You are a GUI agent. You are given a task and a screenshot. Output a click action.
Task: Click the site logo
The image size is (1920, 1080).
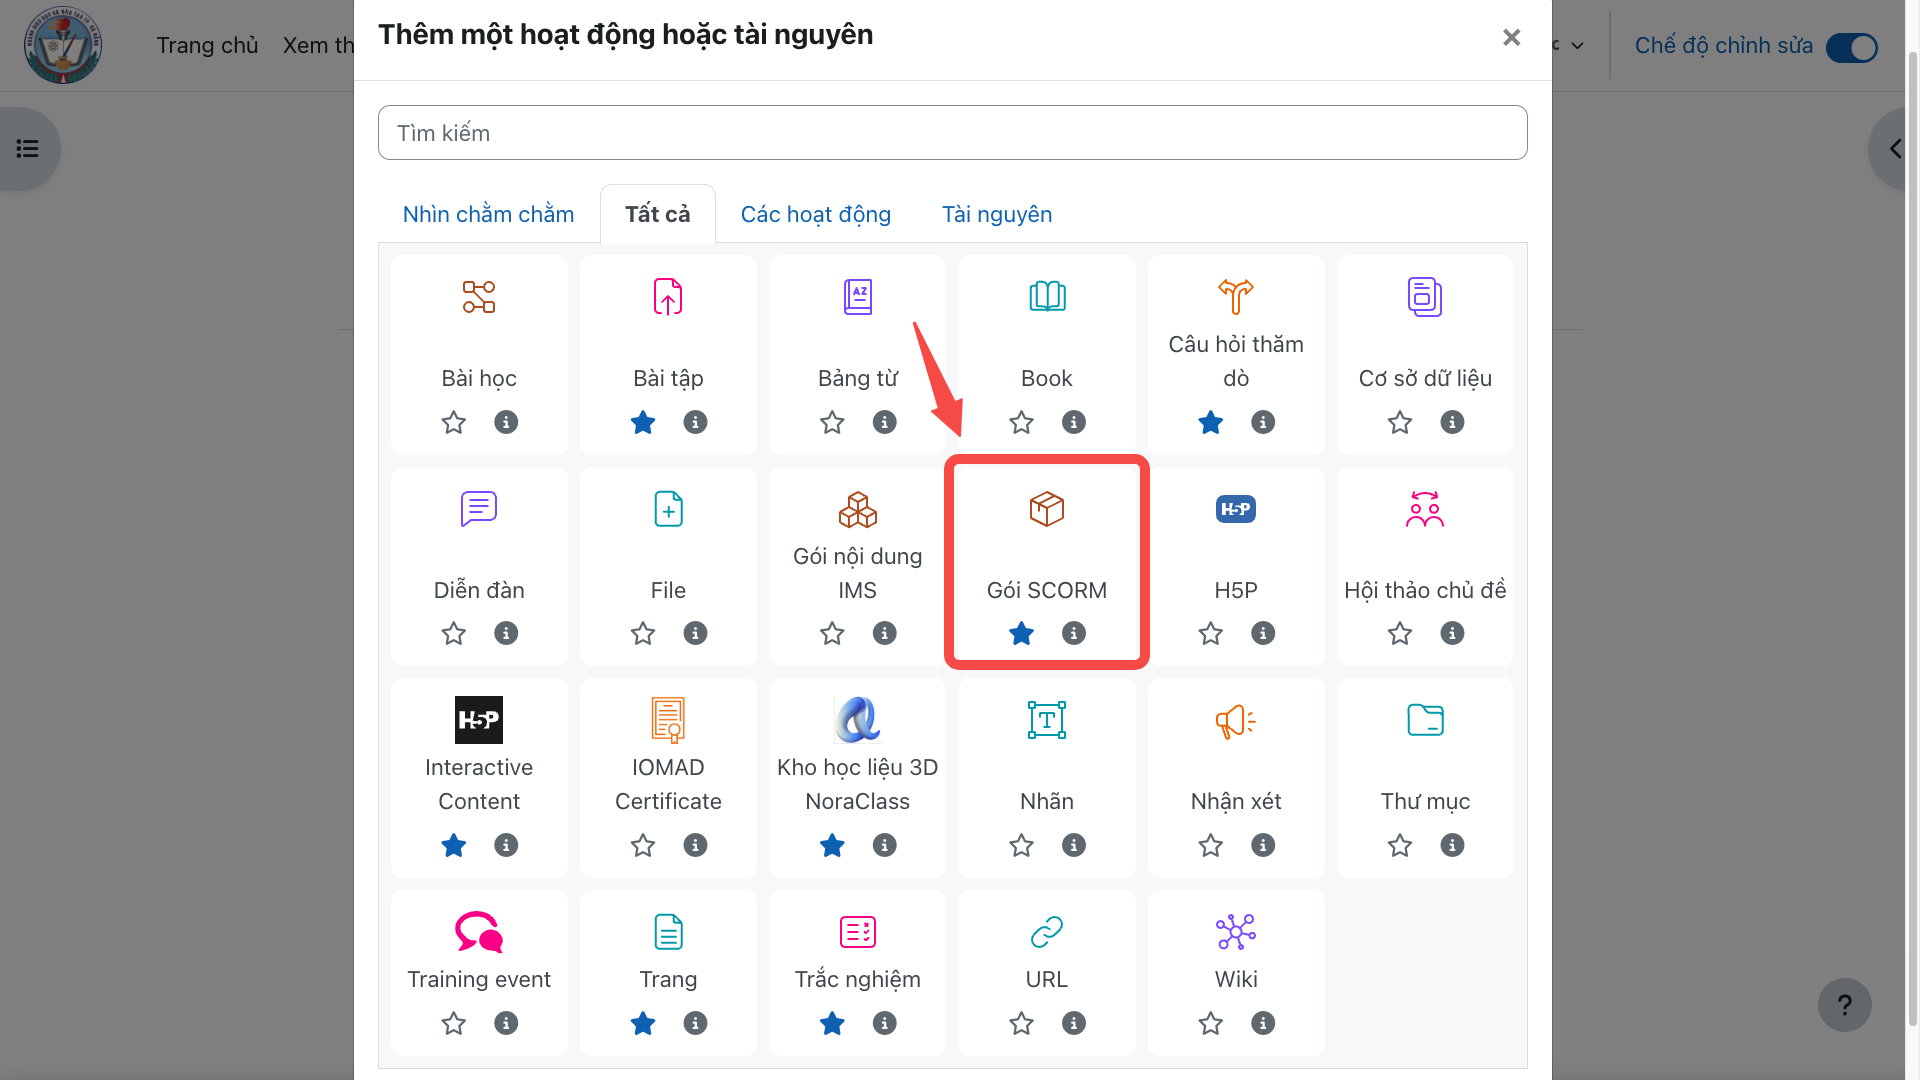click(x=63, y=45)
